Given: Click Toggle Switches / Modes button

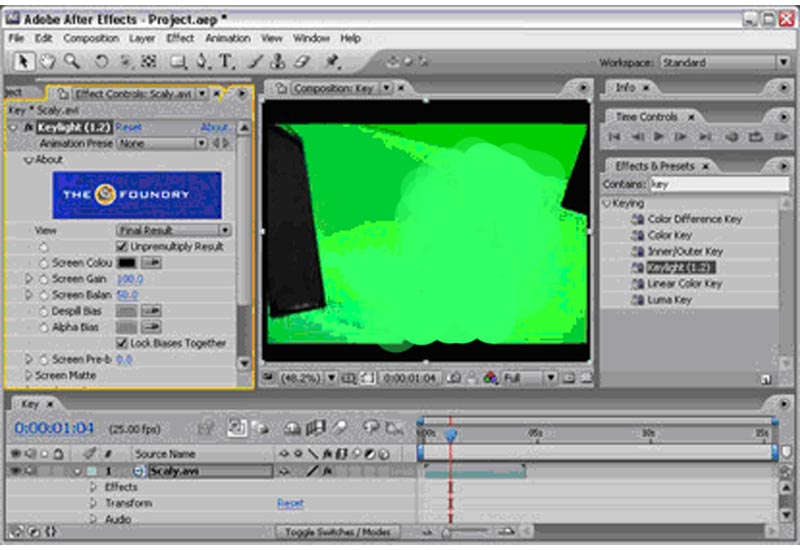Looking at the screenshot, I should [337, 532].
